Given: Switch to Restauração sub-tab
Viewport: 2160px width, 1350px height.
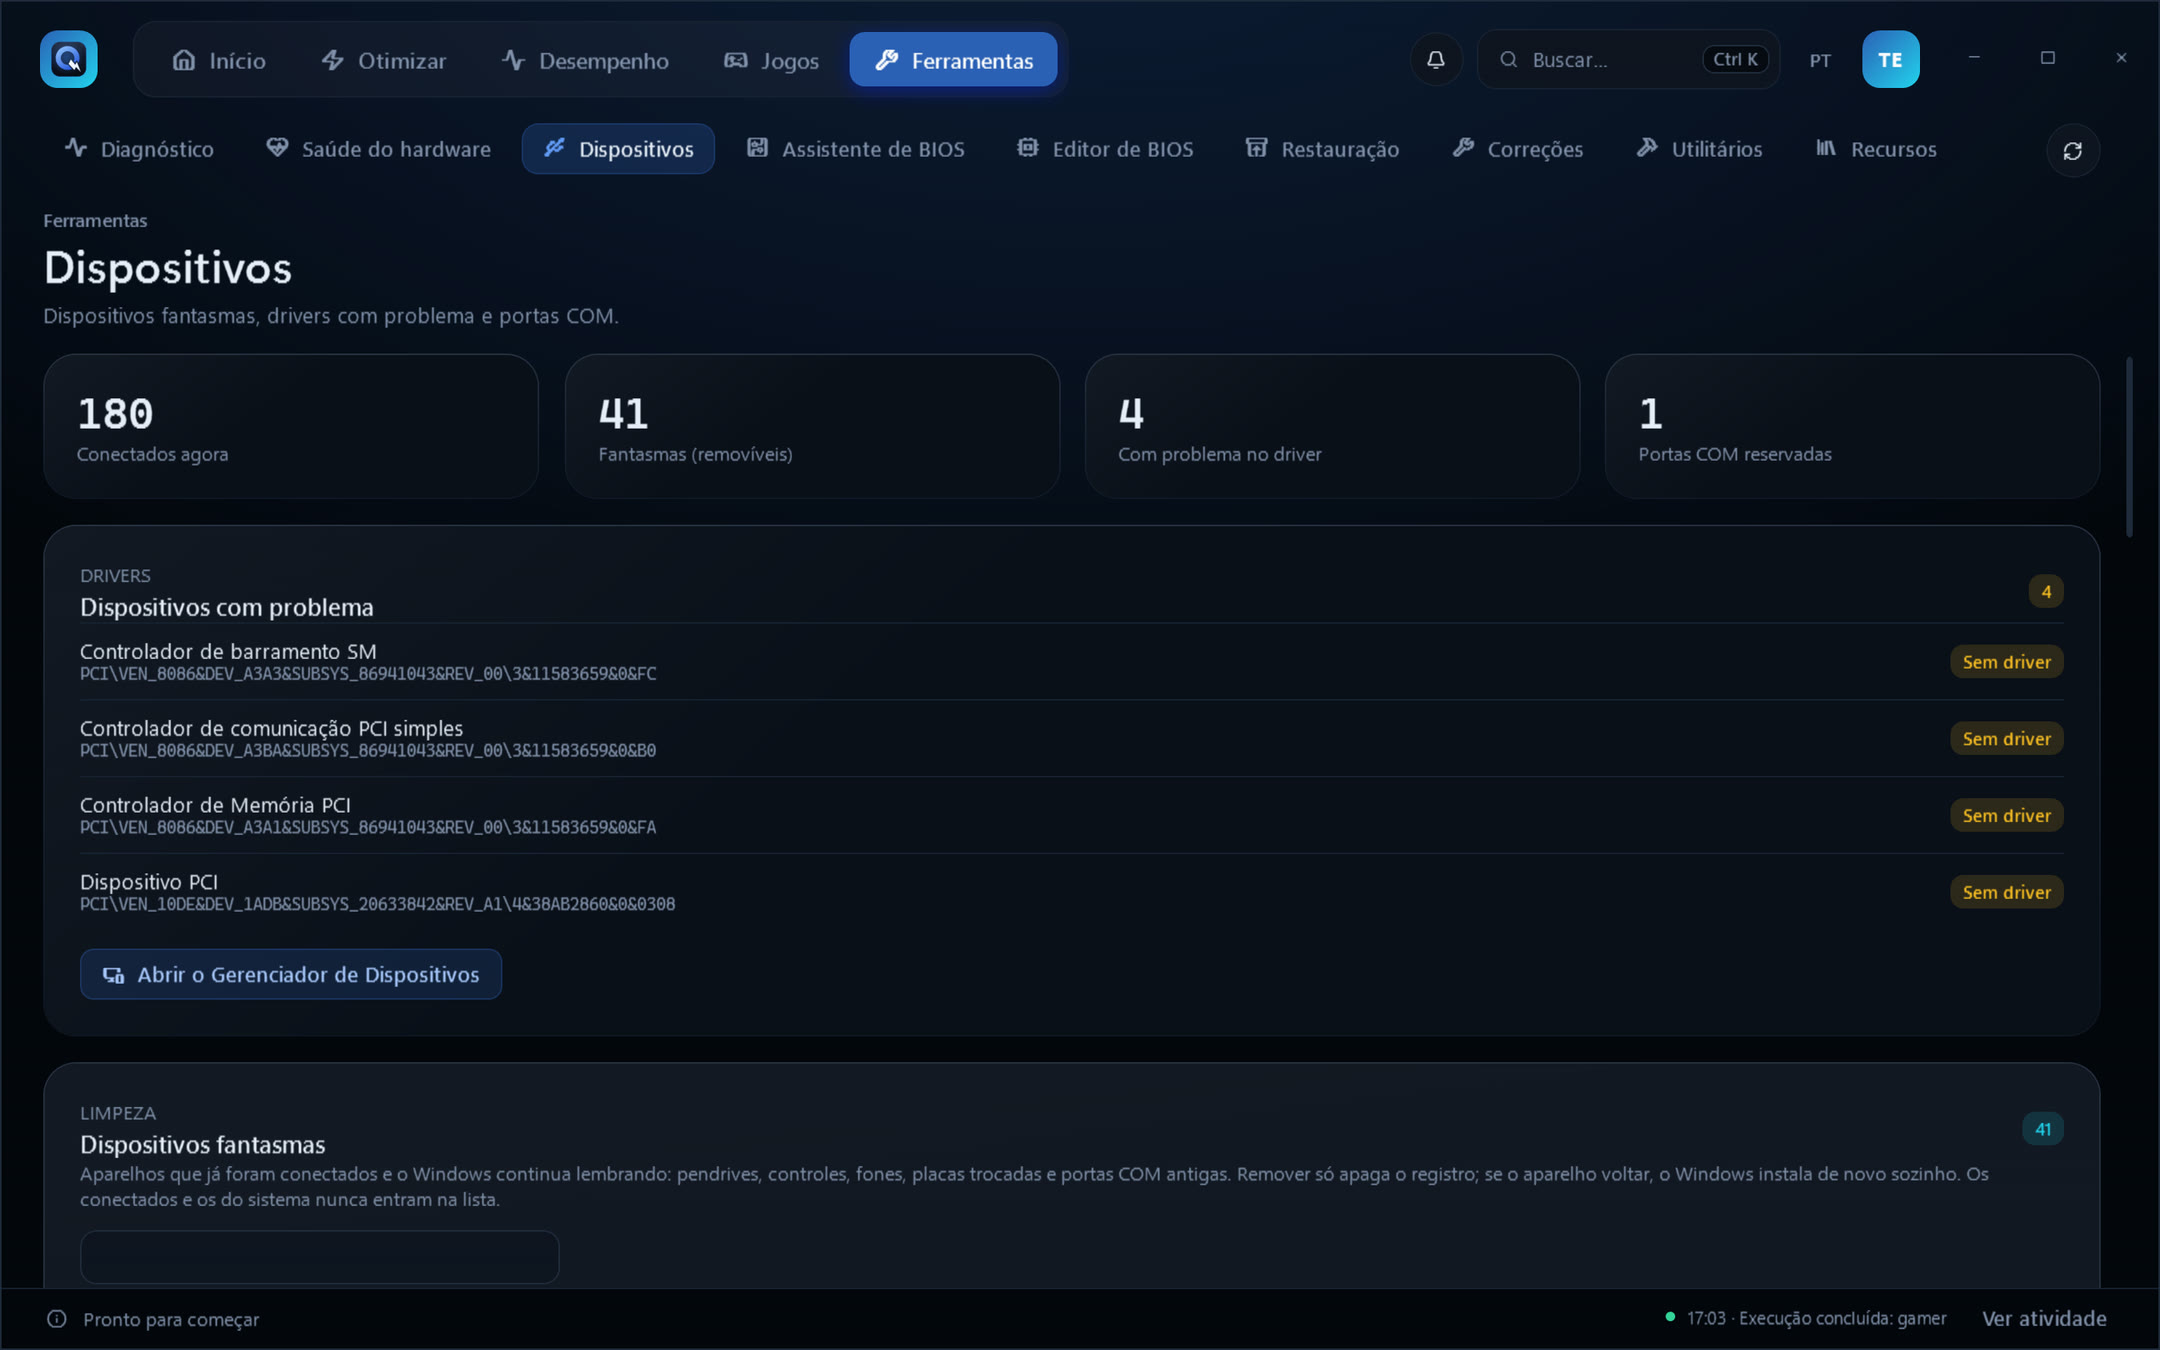Looking at the screenshot, I should point(1322,149).
